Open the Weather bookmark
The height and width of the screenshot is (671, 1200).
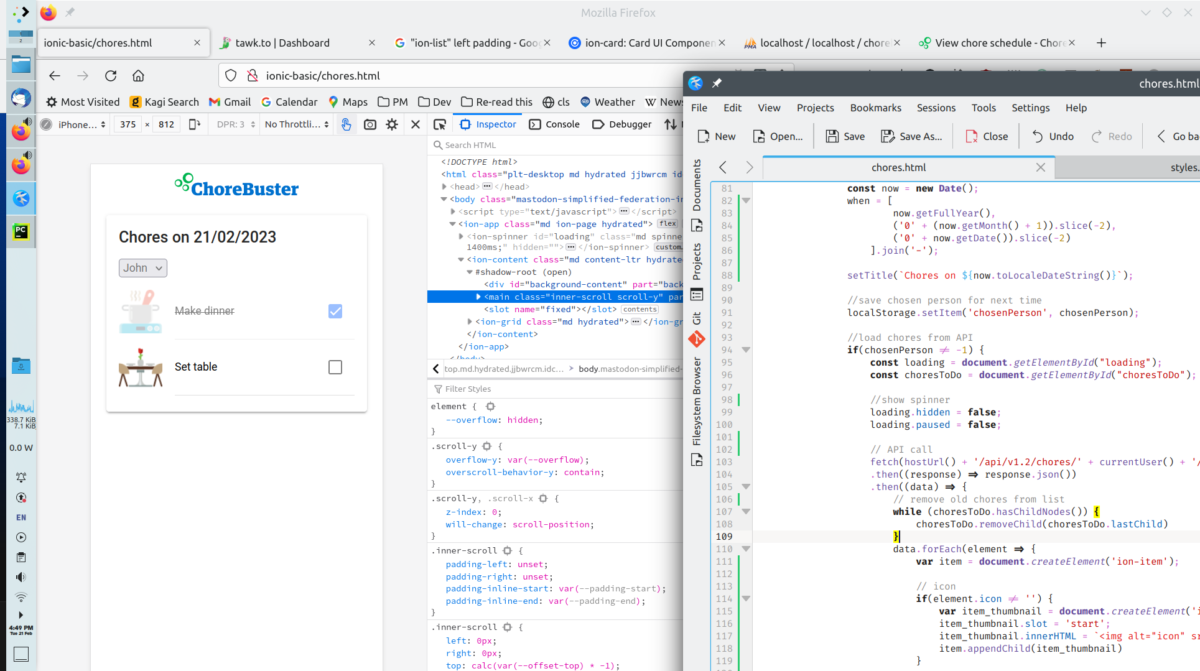click(x=606, y=102)
